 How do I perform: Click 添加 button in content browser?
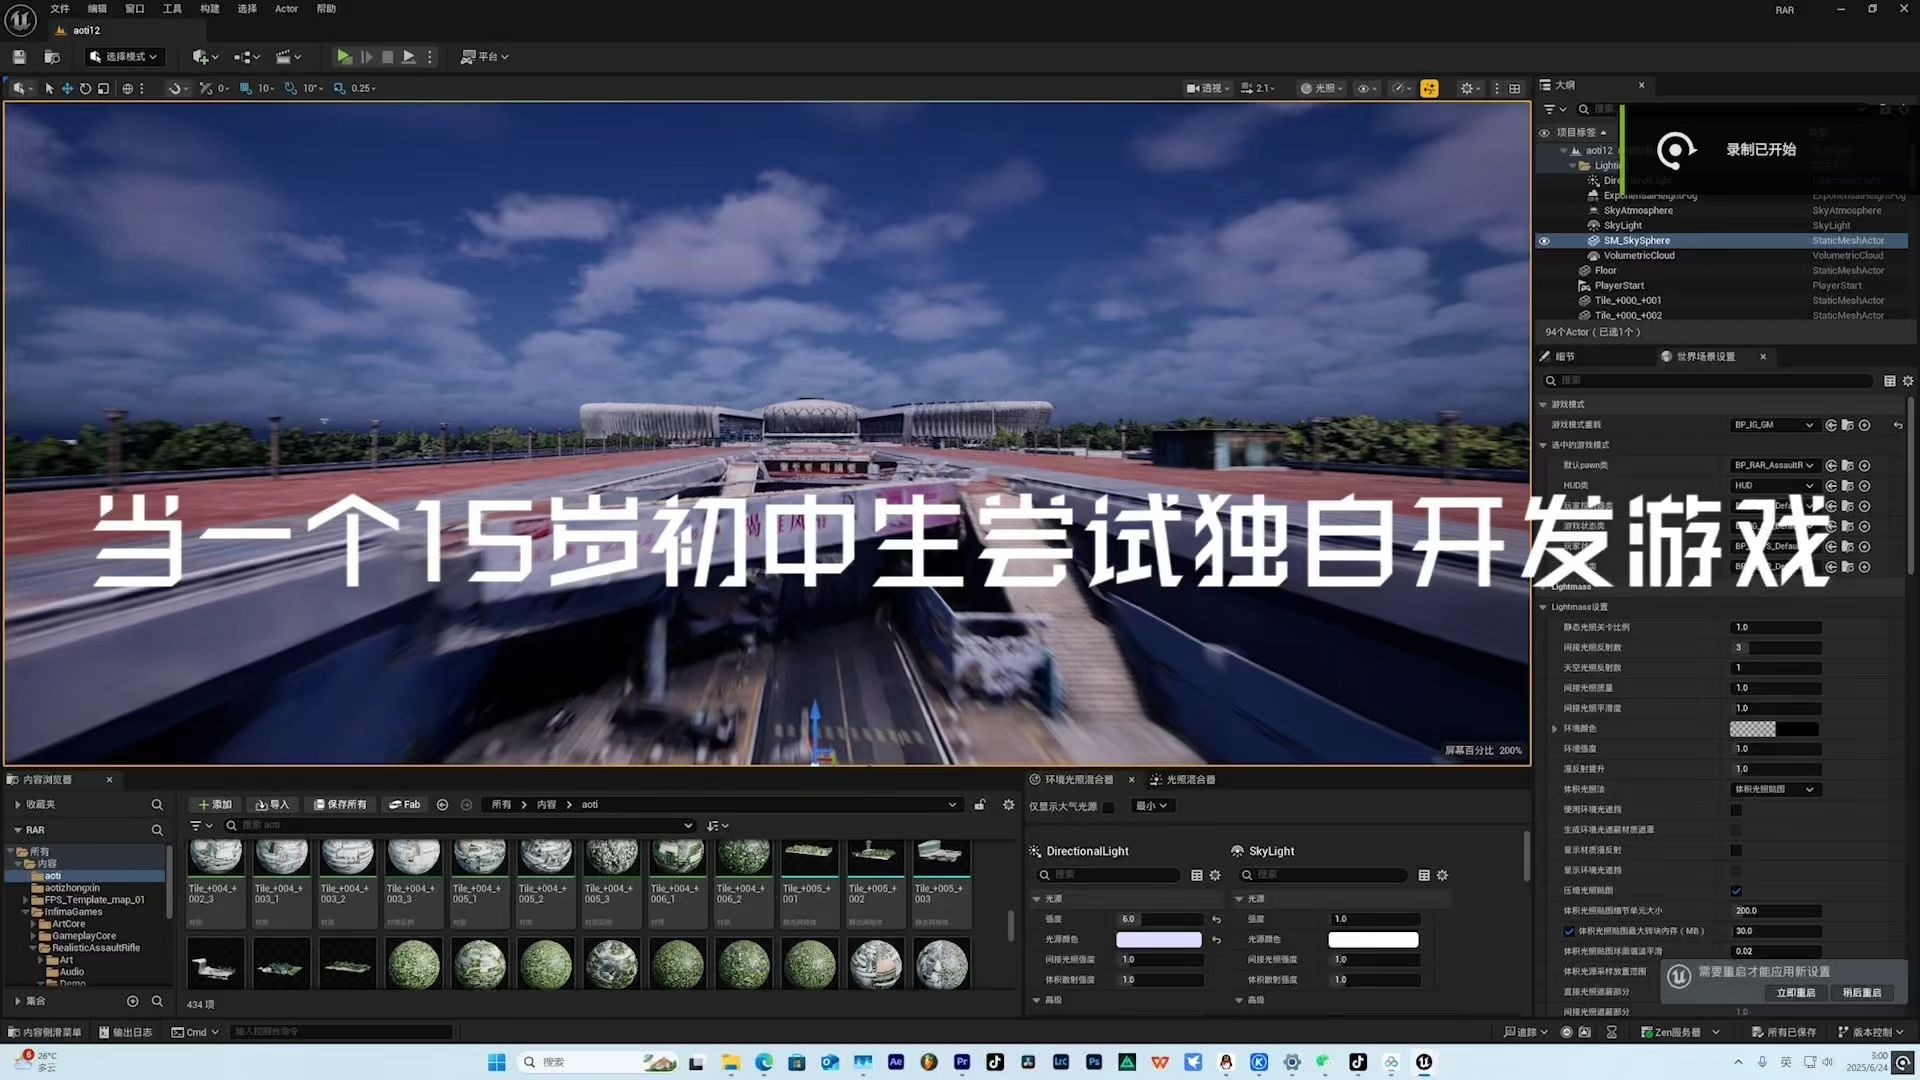point(215,805)
